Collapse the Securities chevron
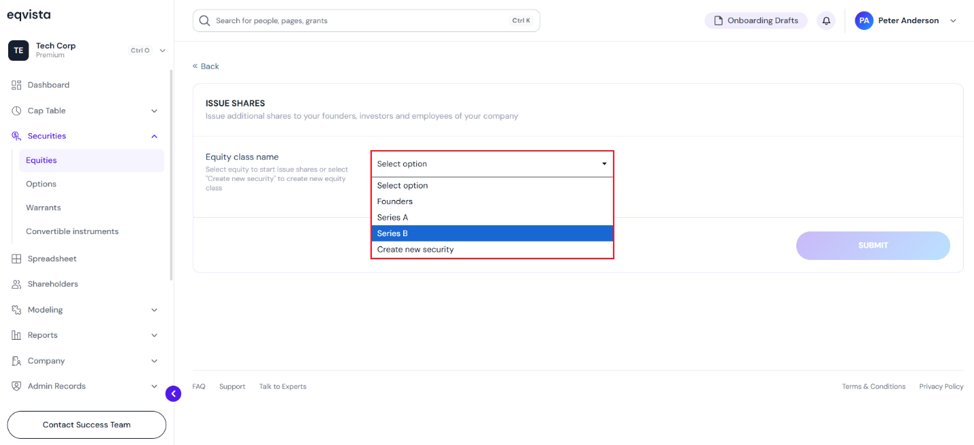 (x=155, y=136)
